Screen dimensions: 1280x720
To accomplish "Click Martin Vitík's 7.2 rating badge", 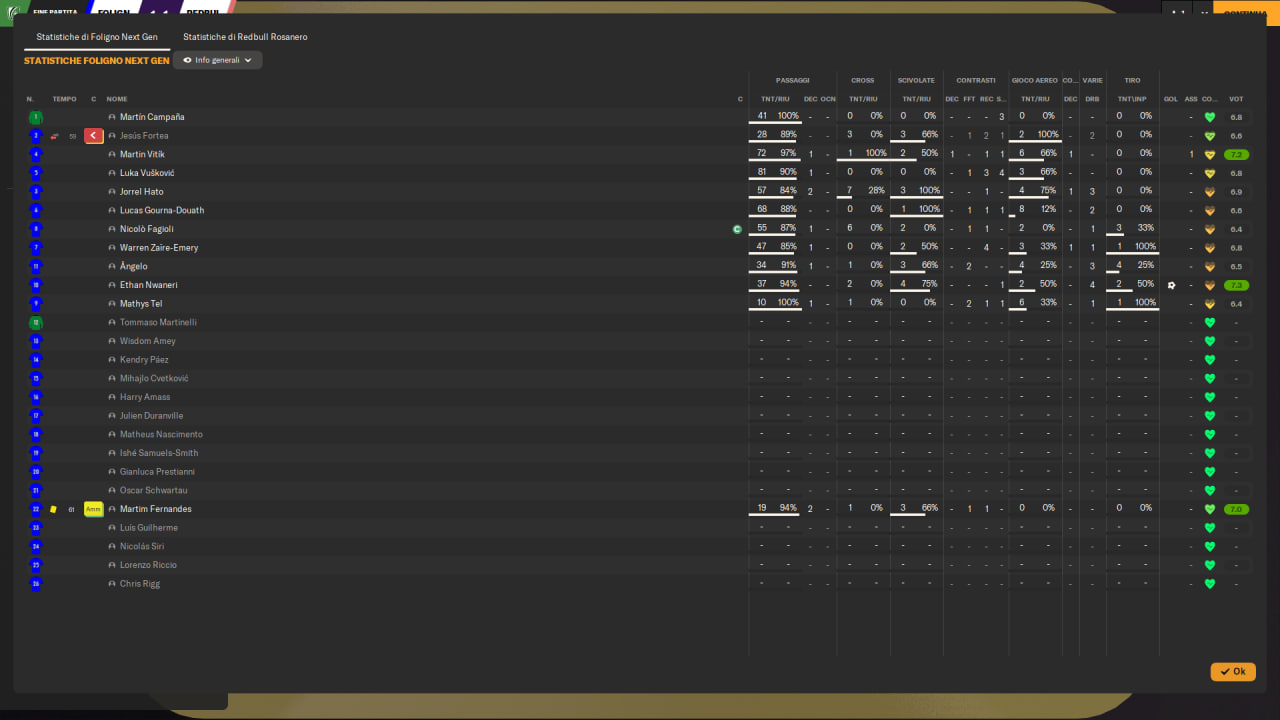I will coord(1237,155).
